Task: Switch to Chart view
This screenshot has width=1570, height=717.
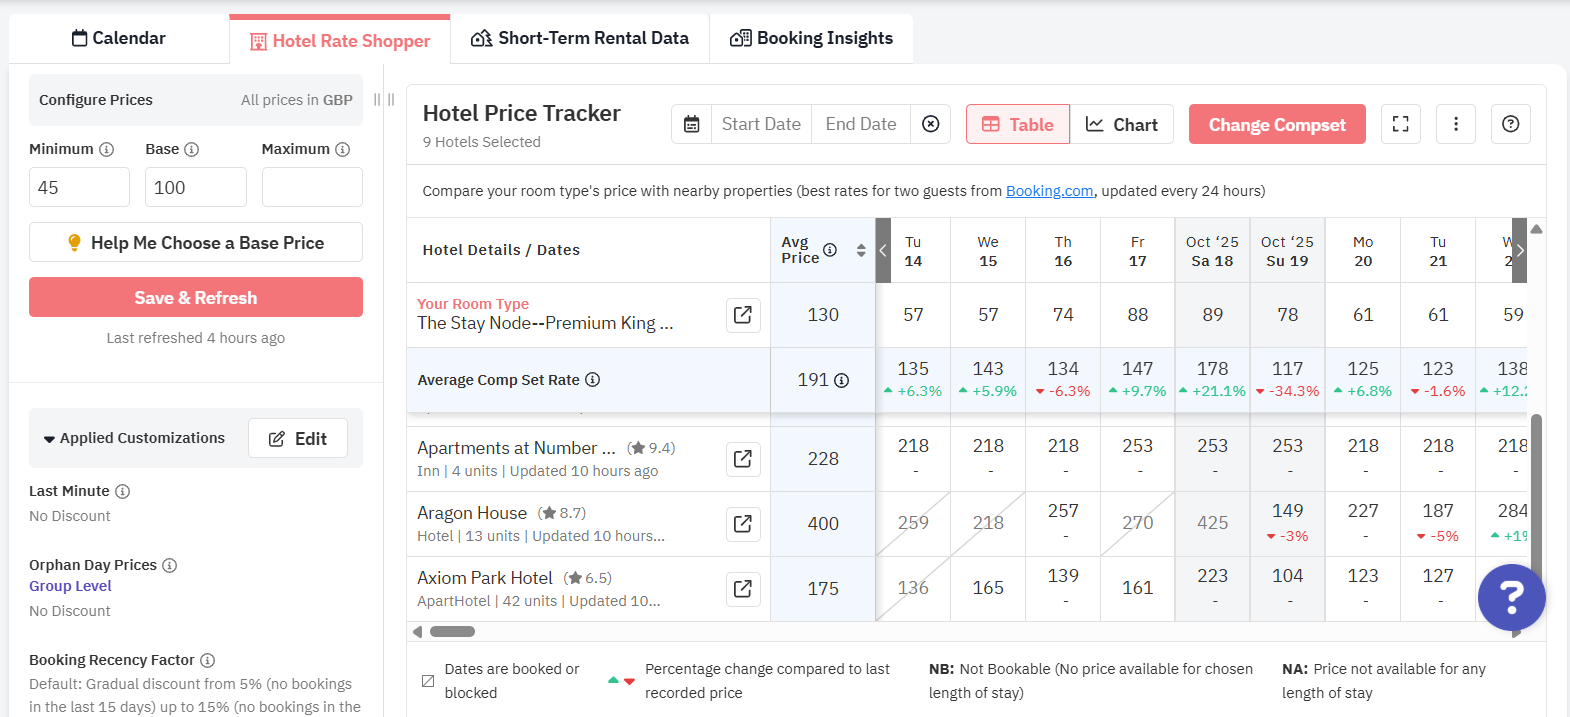Action: coord(1121,124)
